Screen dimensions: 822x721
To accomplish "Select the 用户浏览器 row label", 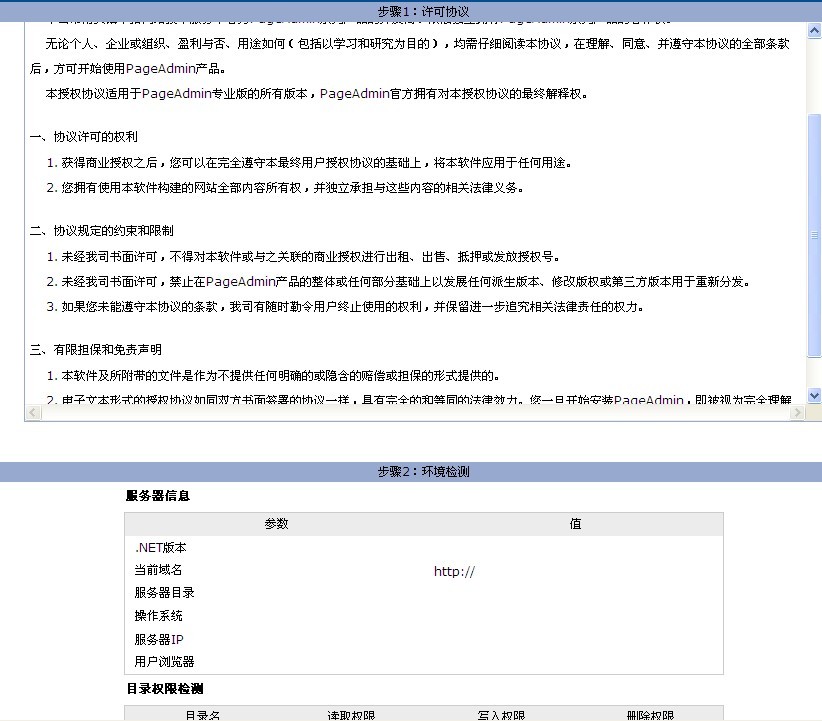I will pyautogui.click(x=164, y=662).
